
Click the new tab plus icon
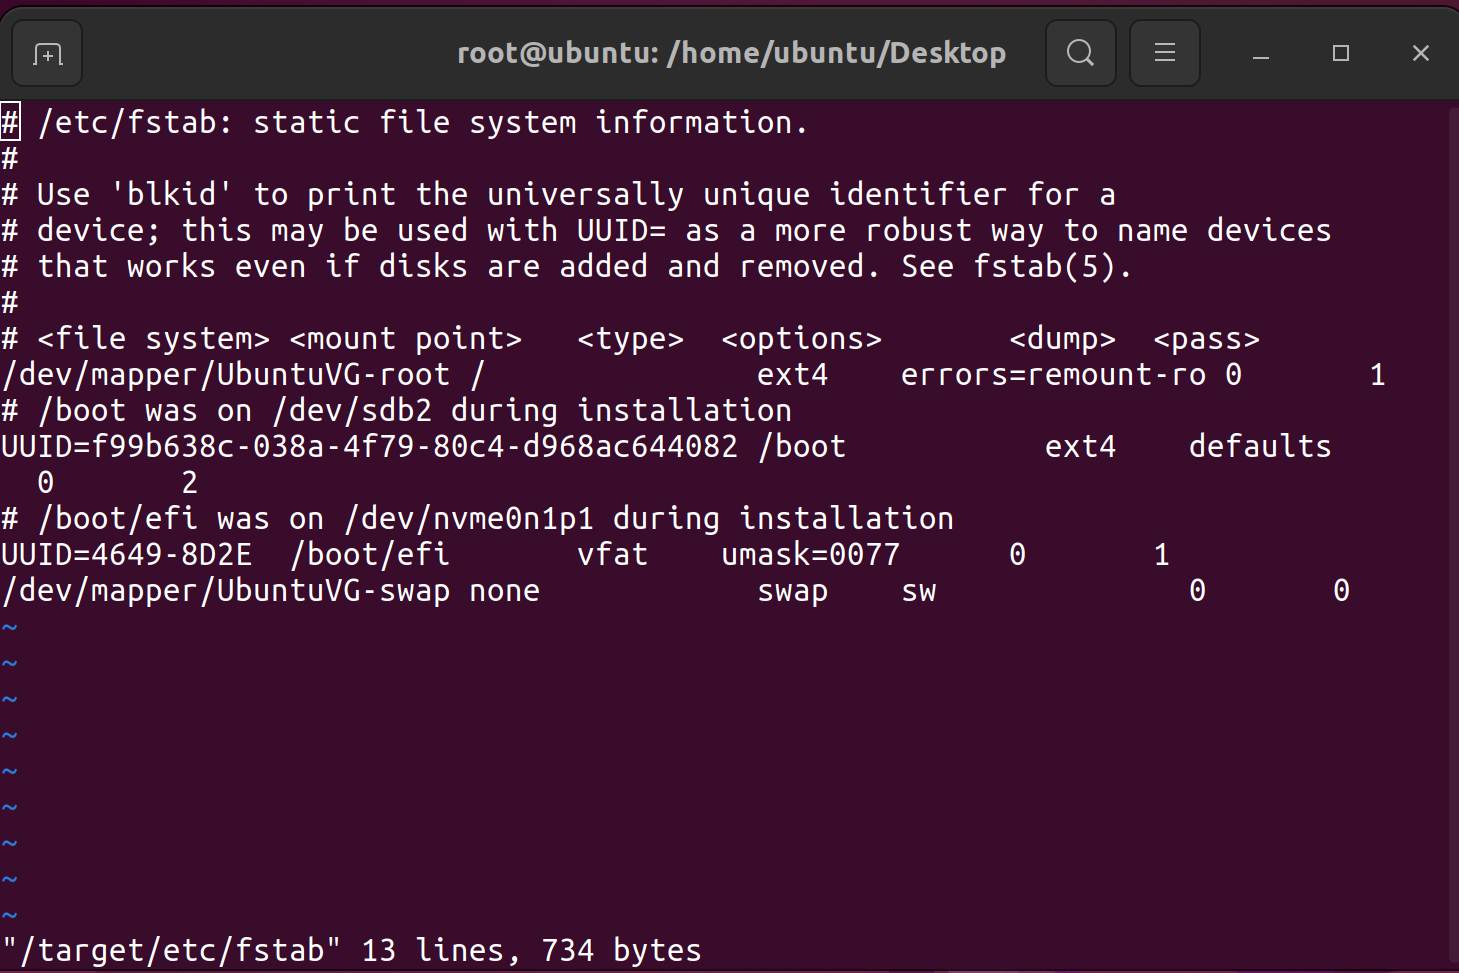click(x=46, y=52)
